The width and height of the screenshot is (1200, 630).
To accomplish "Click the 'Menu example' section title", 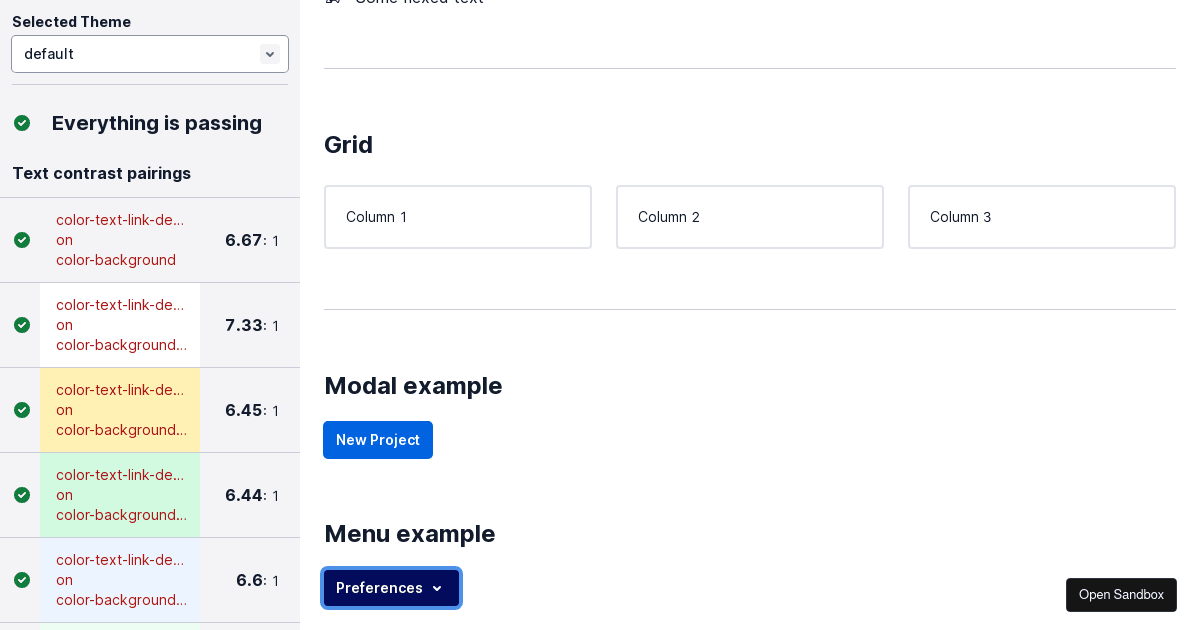I will point(409,533).
